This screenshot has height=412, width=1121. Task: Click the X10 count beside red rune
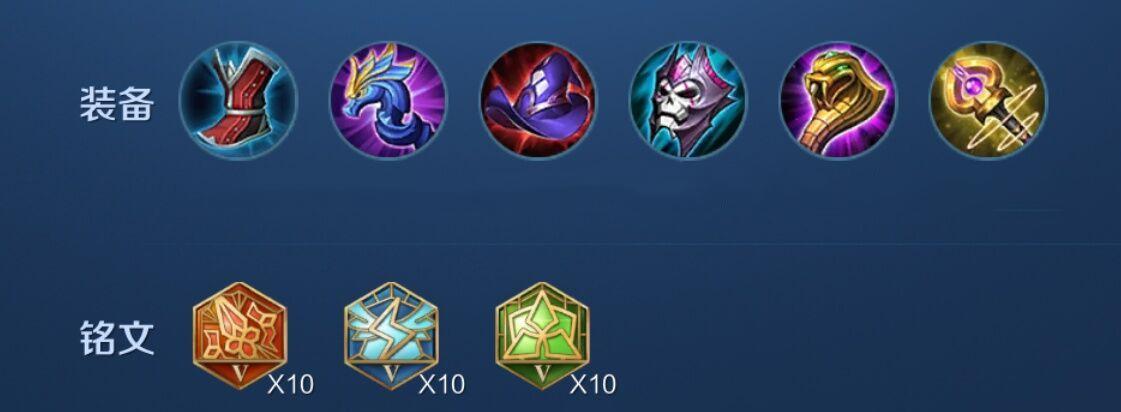291,385
